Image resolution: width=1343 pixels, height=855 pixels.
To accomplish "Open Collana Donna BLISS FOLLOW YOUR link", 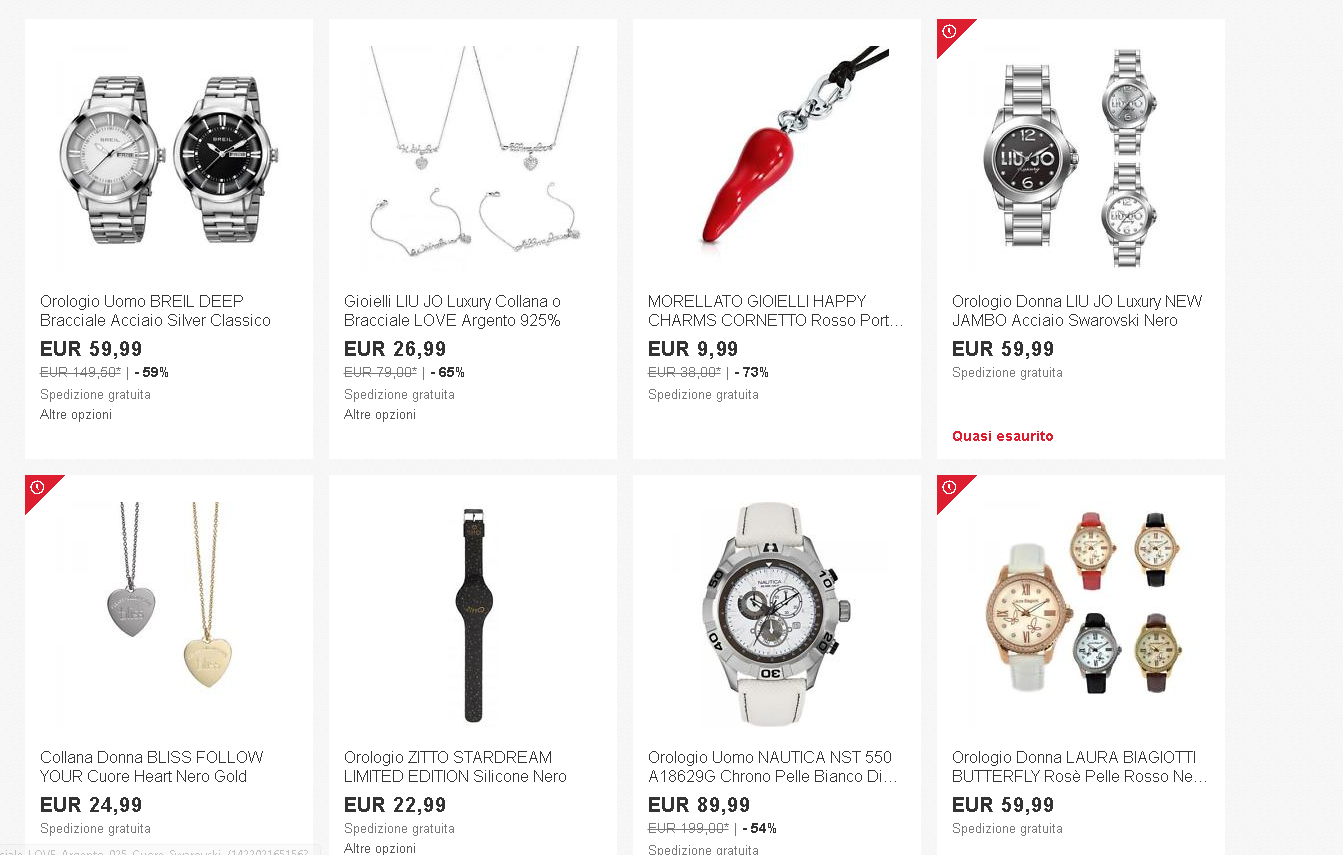I will (152, 767).
